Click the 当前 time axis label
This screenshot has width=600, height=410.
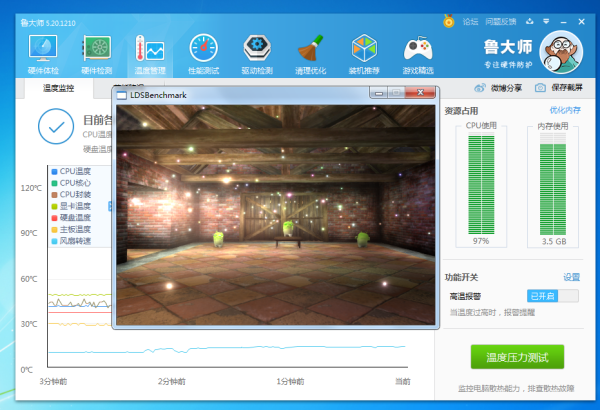click(x=403, y=381)
